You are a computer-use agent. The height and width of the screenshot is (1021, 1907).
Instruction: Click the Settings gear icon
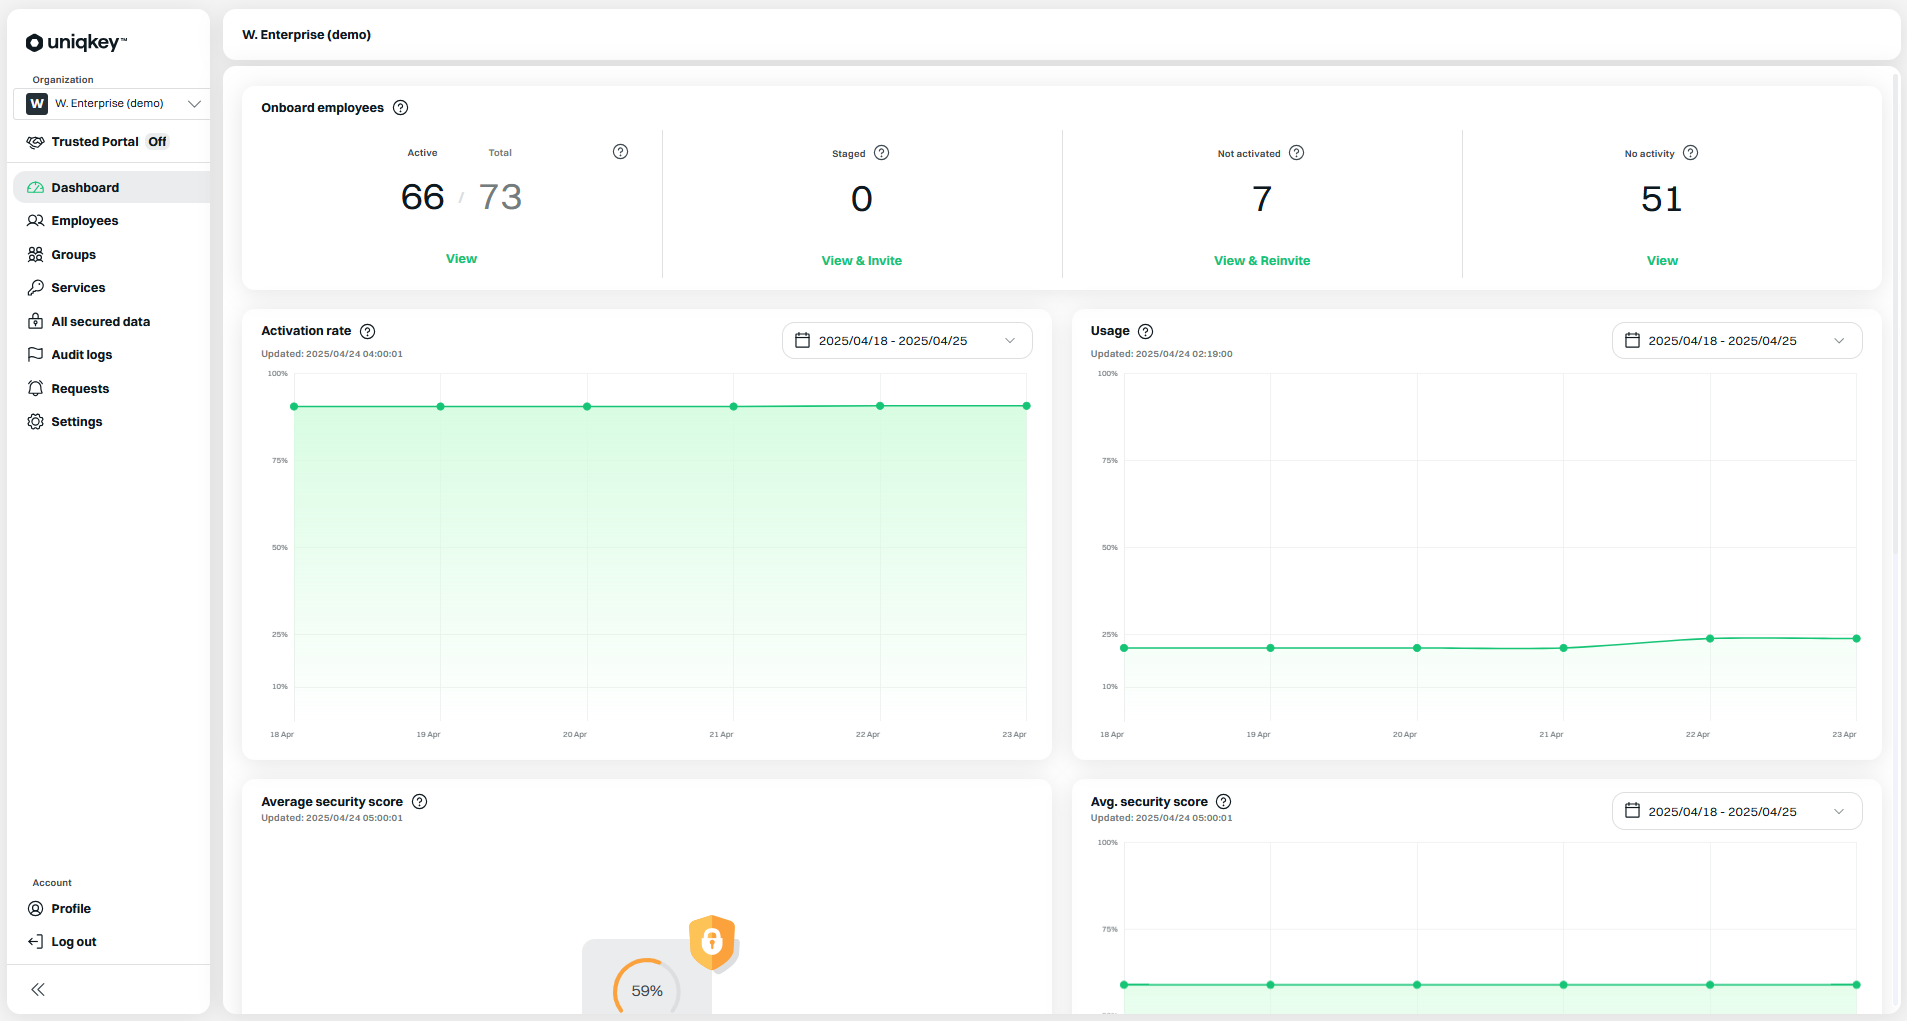point(36,422)
